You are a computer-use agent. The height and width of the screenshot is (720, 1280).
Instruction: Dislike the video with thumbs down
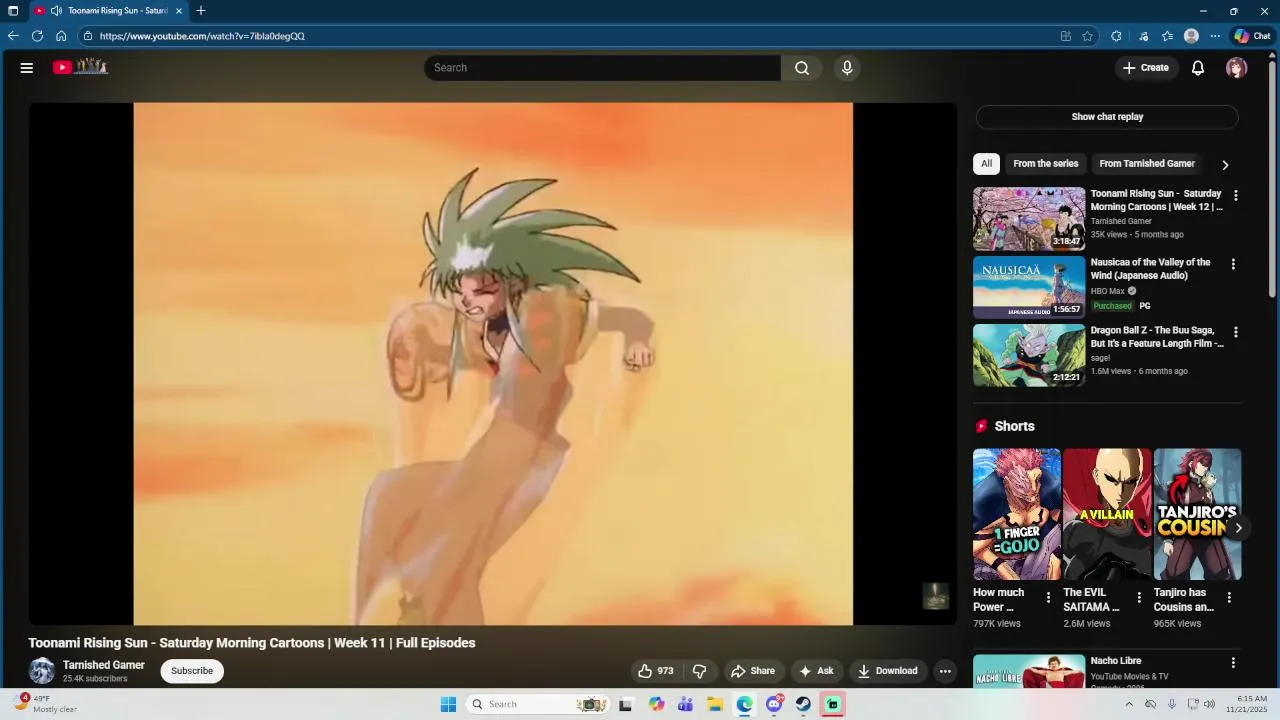click(x=700, y=671)
